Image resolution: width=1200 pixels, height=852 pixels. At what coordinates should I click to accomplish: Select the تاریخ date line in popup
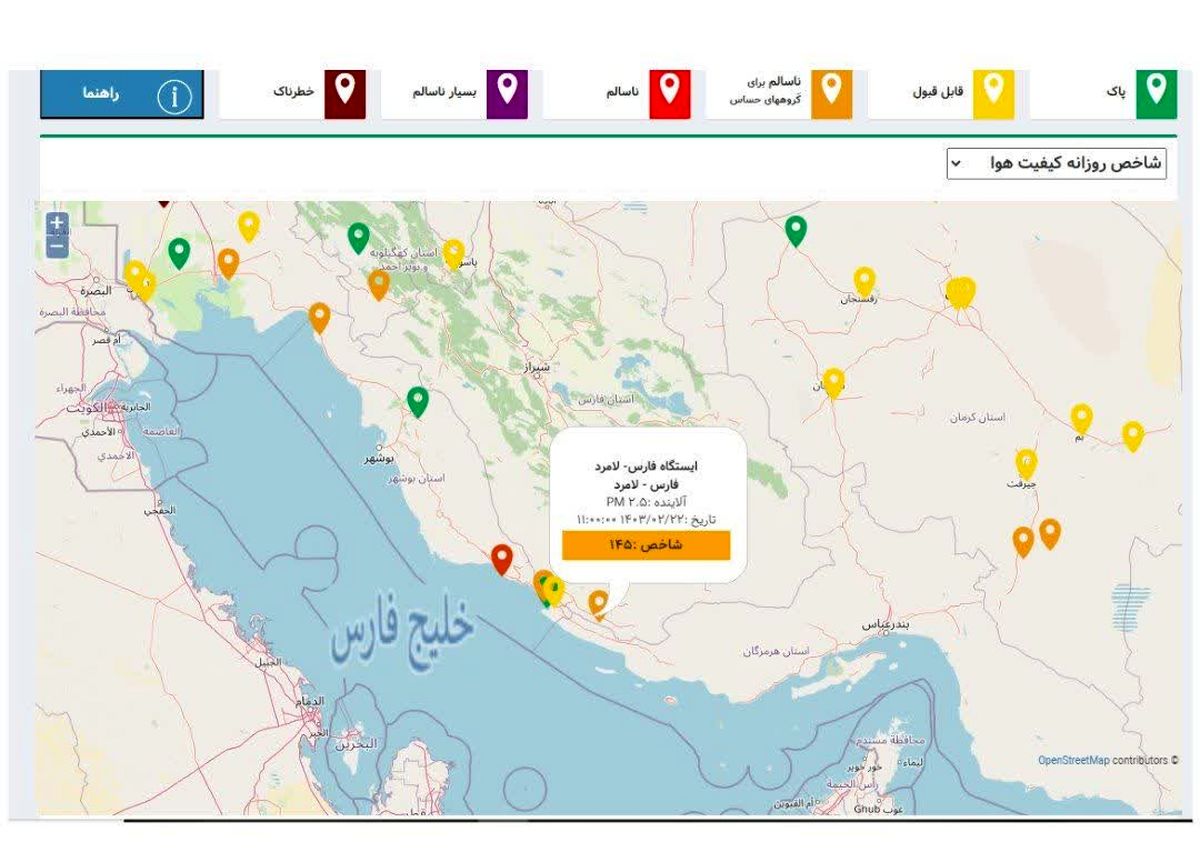[646, 519]
